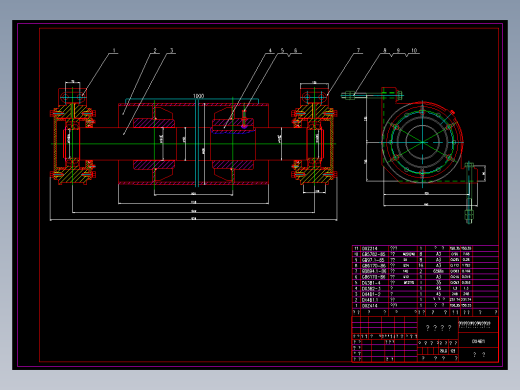The width and height of the screenshot is (520, 390).
Task: Click the balloon label 3
Action: (x=172, y=51)
